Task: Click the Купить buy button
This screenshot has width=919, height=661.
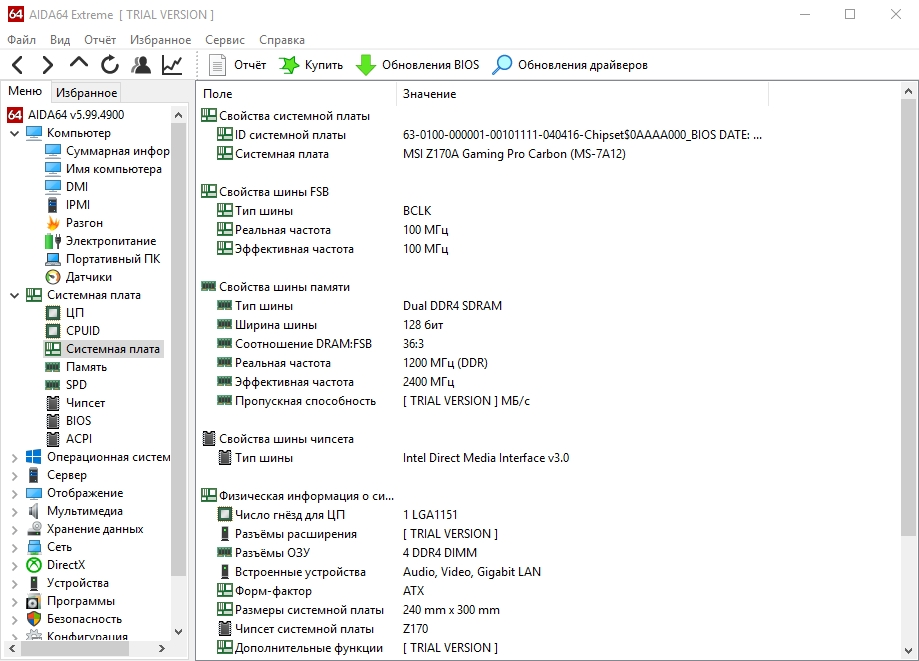Action: coord(311,64)
